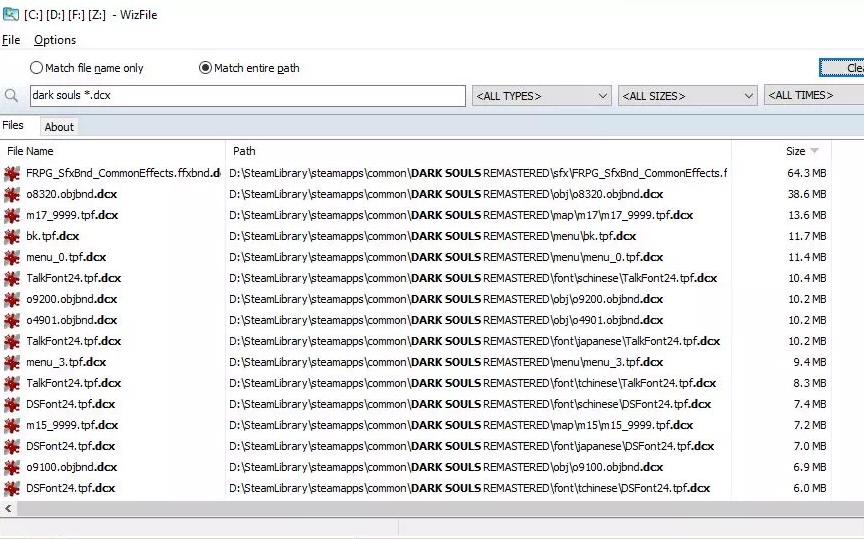
Task: Click path ending in map\m15\m15_9999.tpf.dcx
Action: [x=461, y=425]
